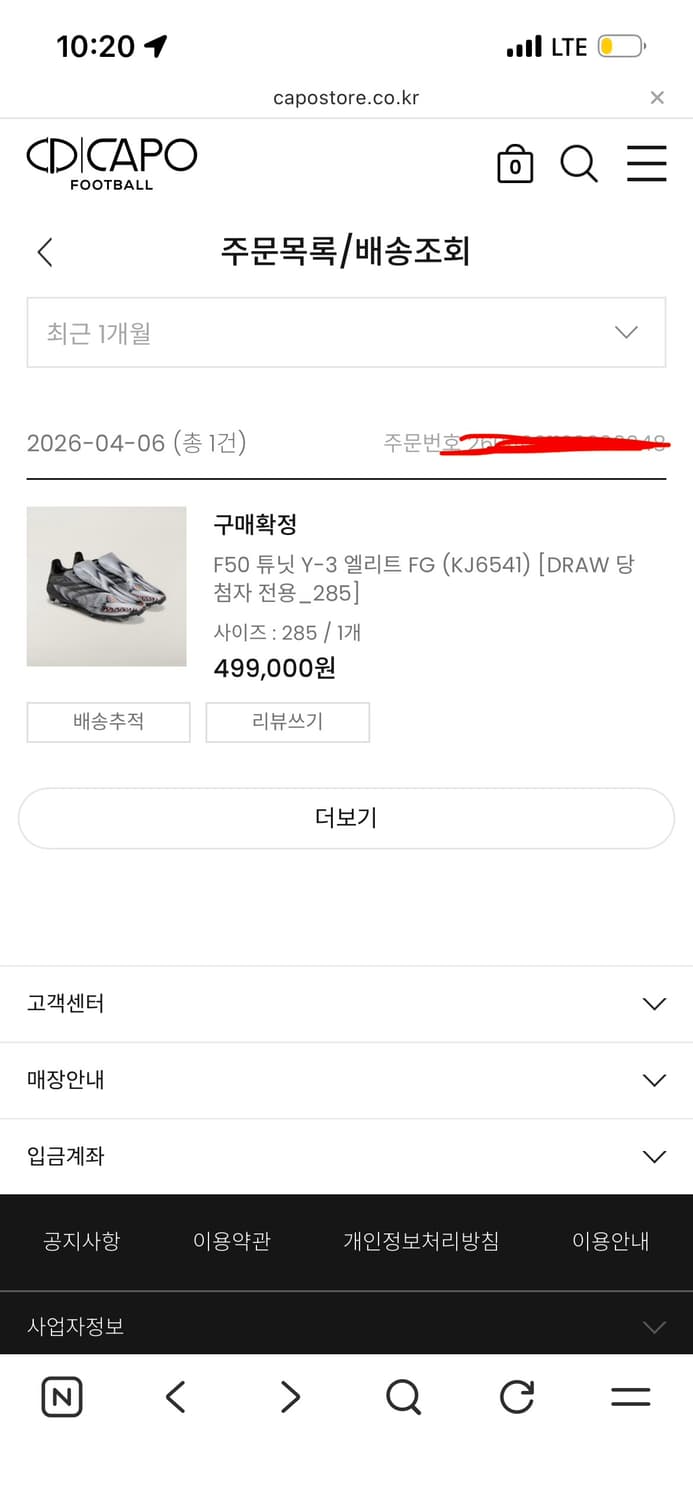Viewport: 693px width, 1500px height.
Task: Open the 이용약관 footer menu item
Action: point(231,1241)
